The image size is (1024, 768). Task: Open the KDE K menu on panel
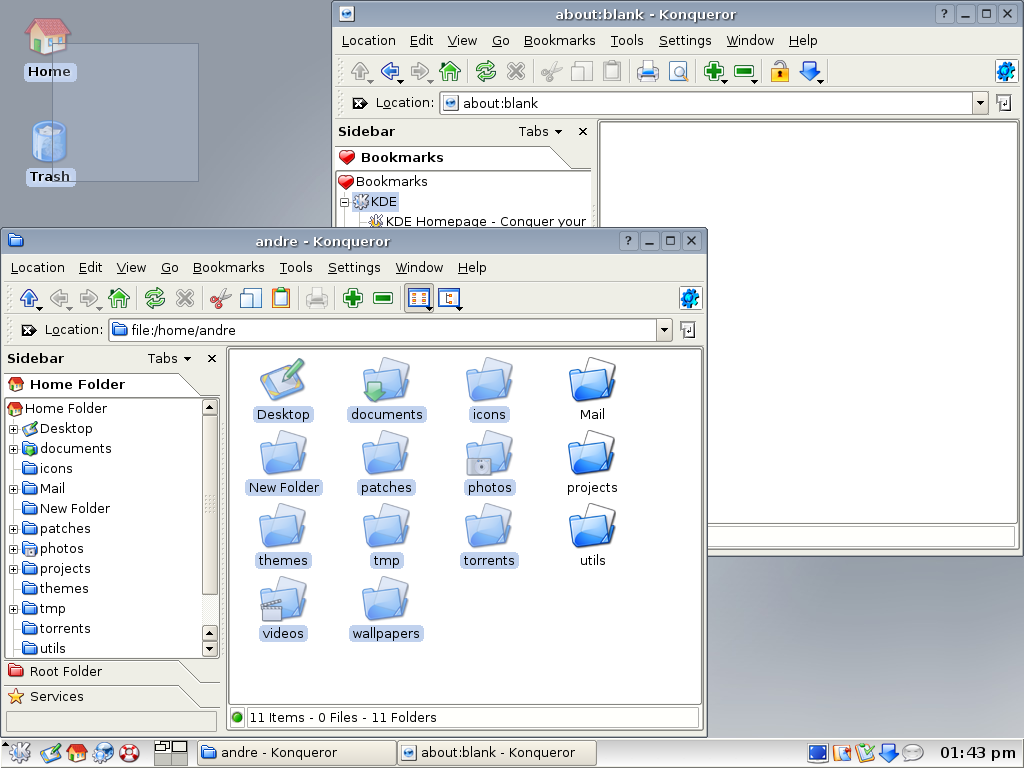coord(19,753)
